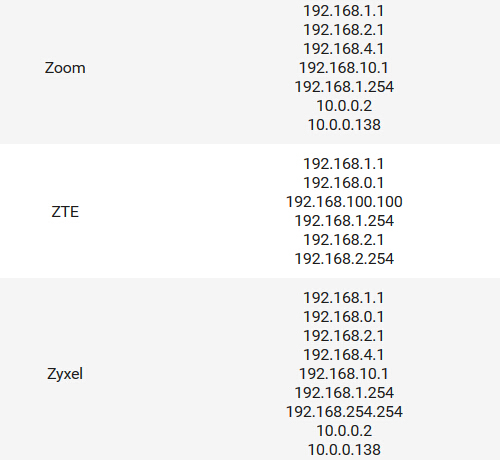This screenshot has height=460, width=500.
Task: Click 192.168.2.254 in the ZTE row
Action: coord(344,259)
